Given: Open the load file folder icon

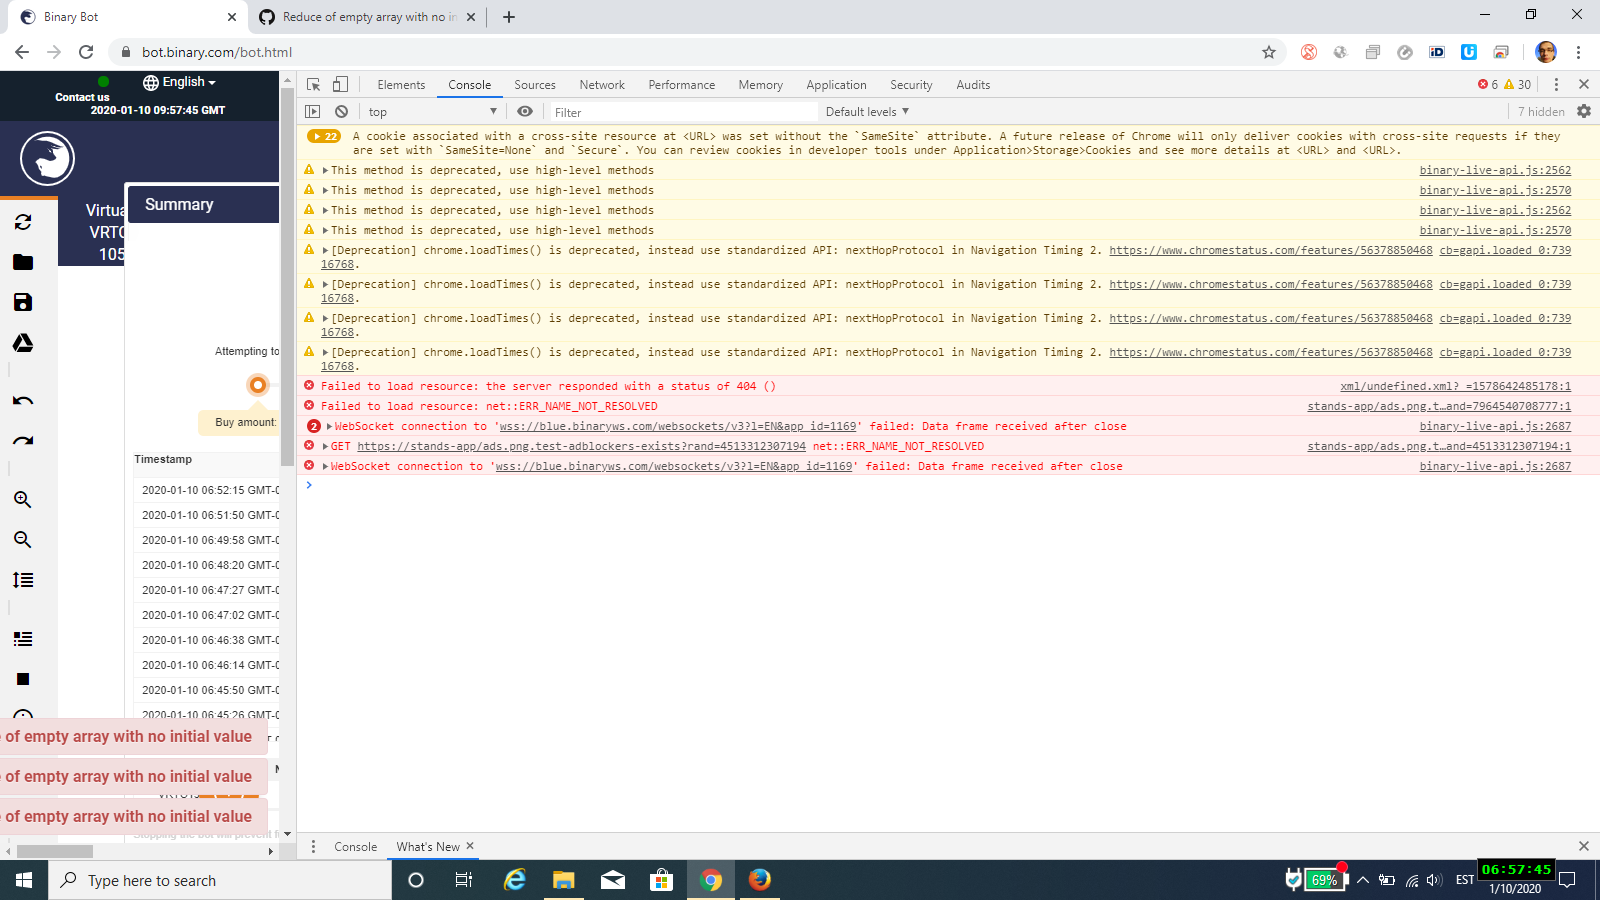Looking at the screenshot, I should click(x=23, y=262).
